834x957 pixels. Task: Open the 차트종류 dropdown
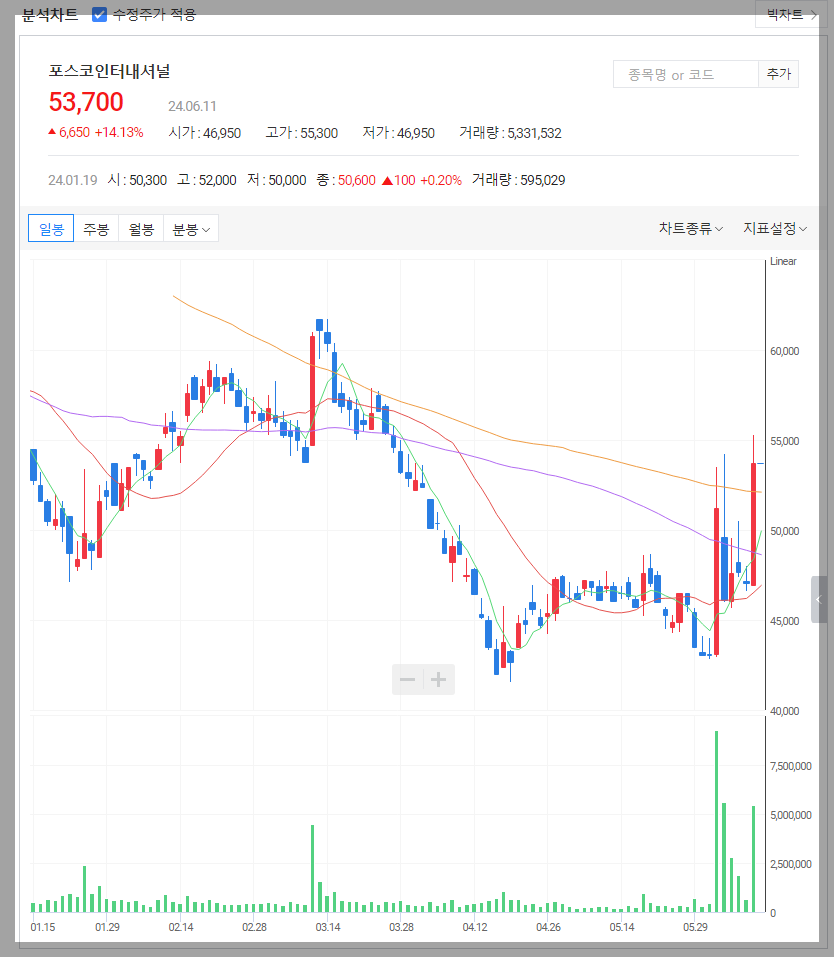[691, 228]
